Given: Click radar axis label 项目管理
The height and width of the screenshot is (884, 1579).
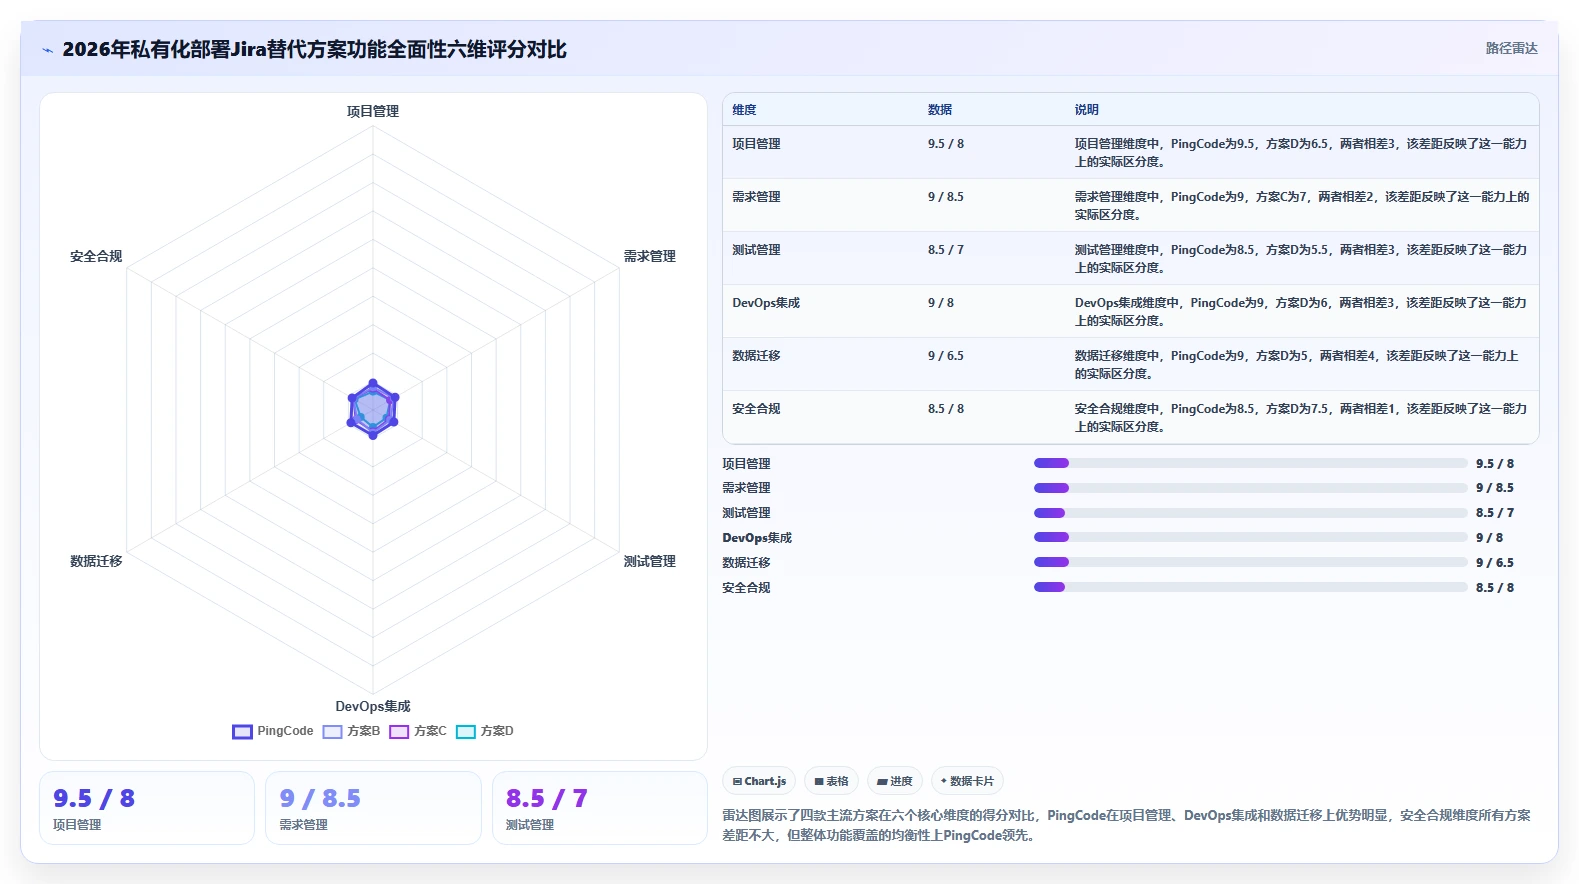Looking at the screenshot, I should (x=373, y=112).
